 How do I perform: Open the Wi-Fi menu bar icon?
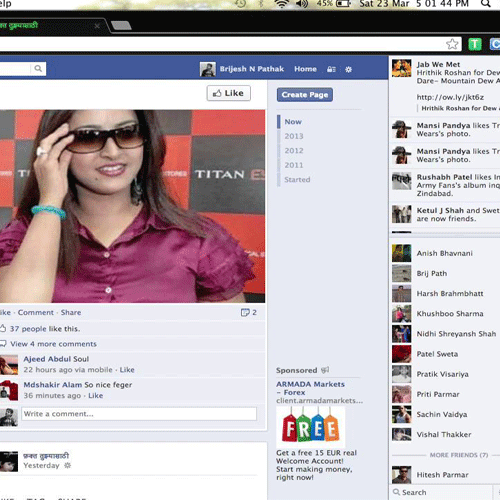[281, 3]
